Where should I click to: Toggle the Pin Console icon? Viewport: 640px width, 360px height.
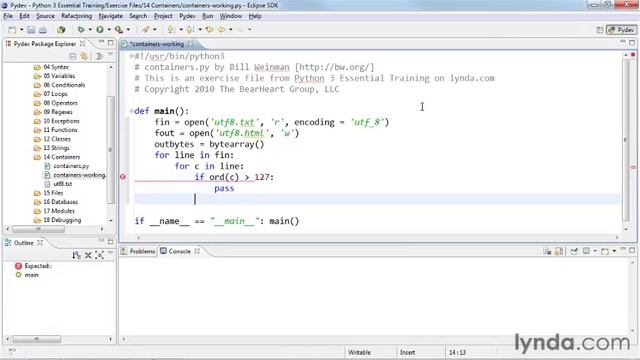click(574, 251)
